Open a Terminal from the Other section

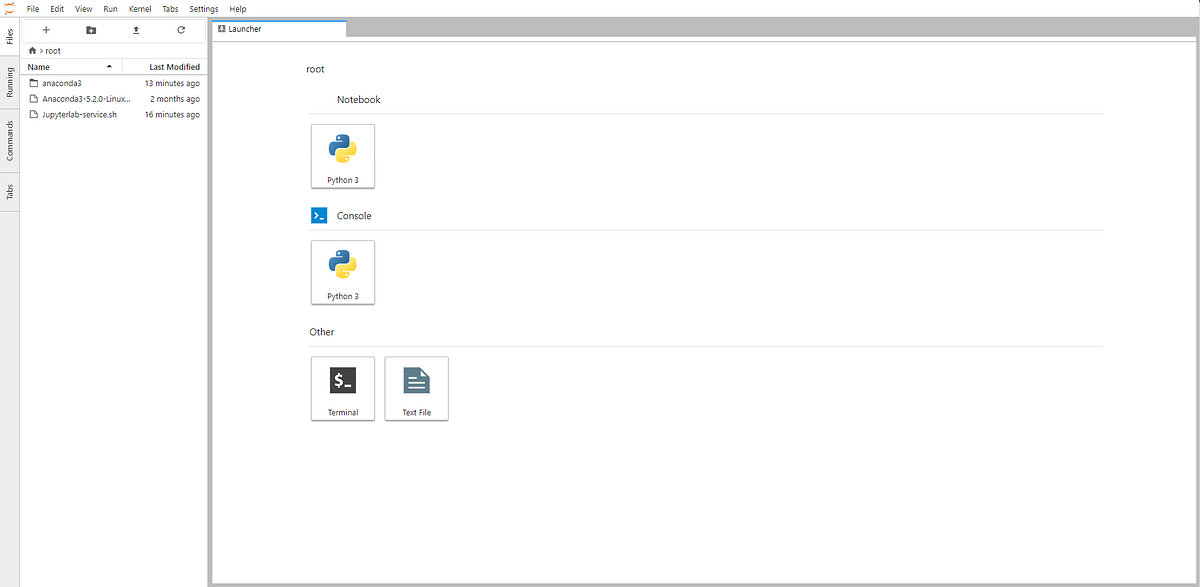coord(343,388)
